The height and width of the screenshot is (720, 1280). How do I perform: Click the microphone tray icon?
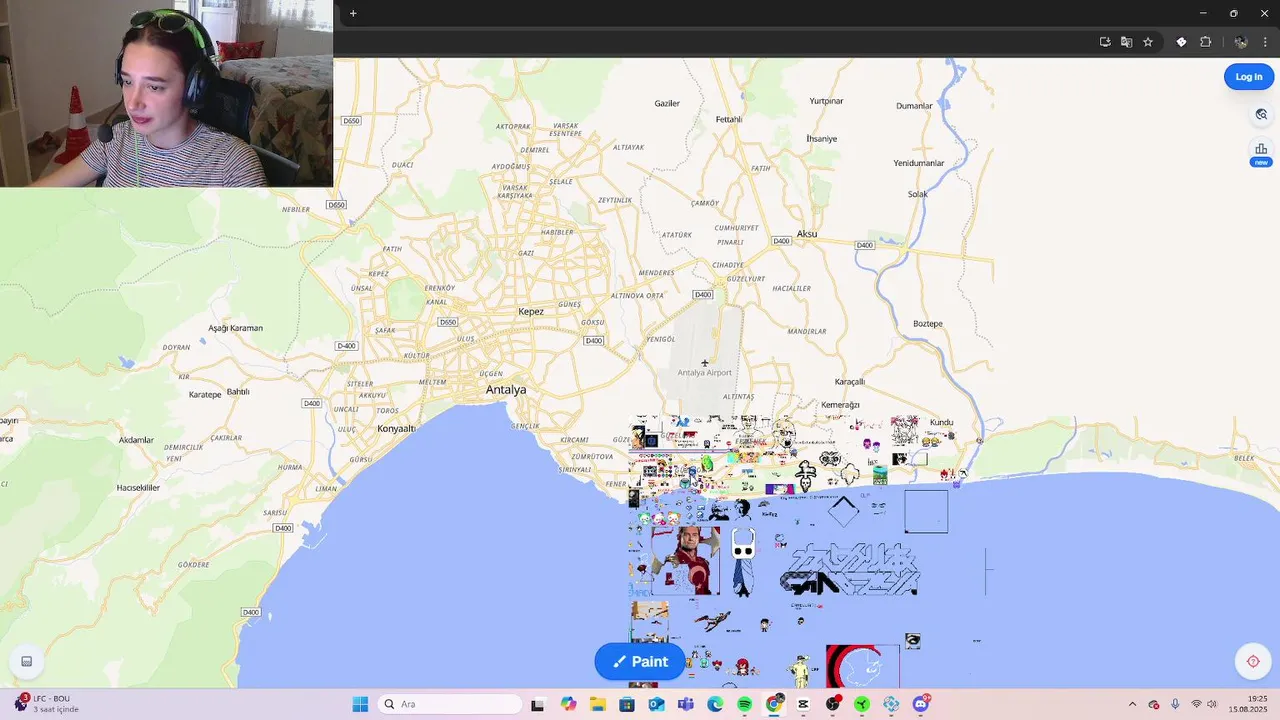point(1175,704)
